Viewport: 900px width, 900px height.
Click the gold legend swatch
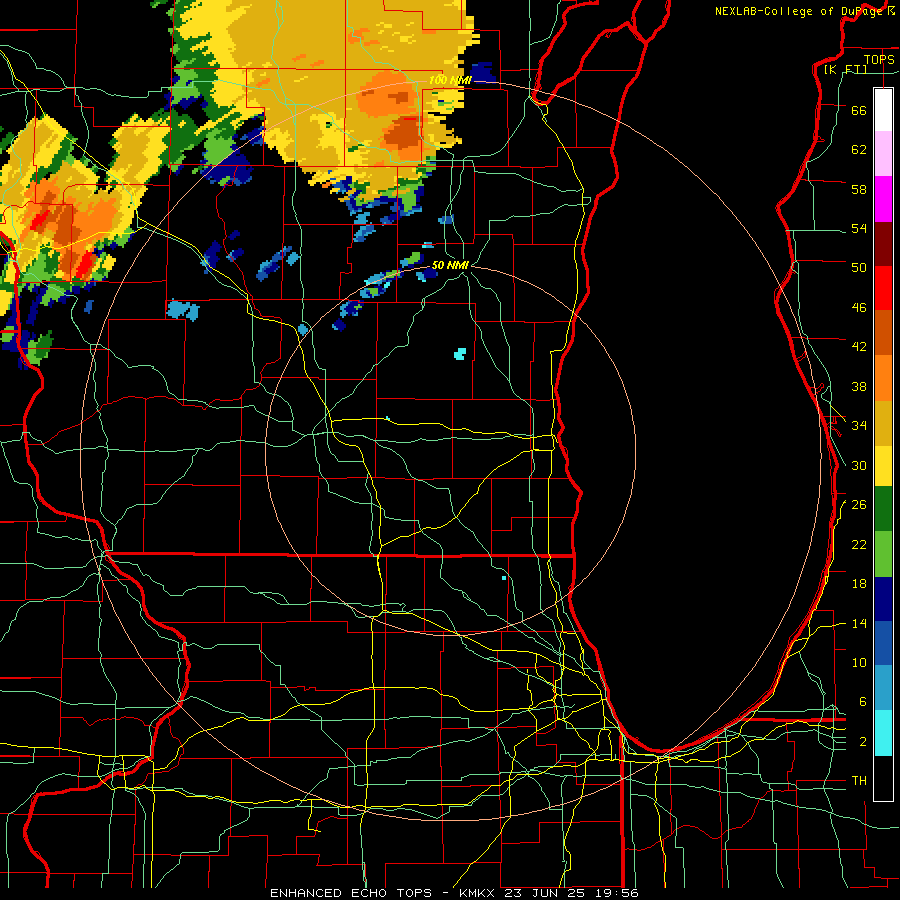[883, 423]
